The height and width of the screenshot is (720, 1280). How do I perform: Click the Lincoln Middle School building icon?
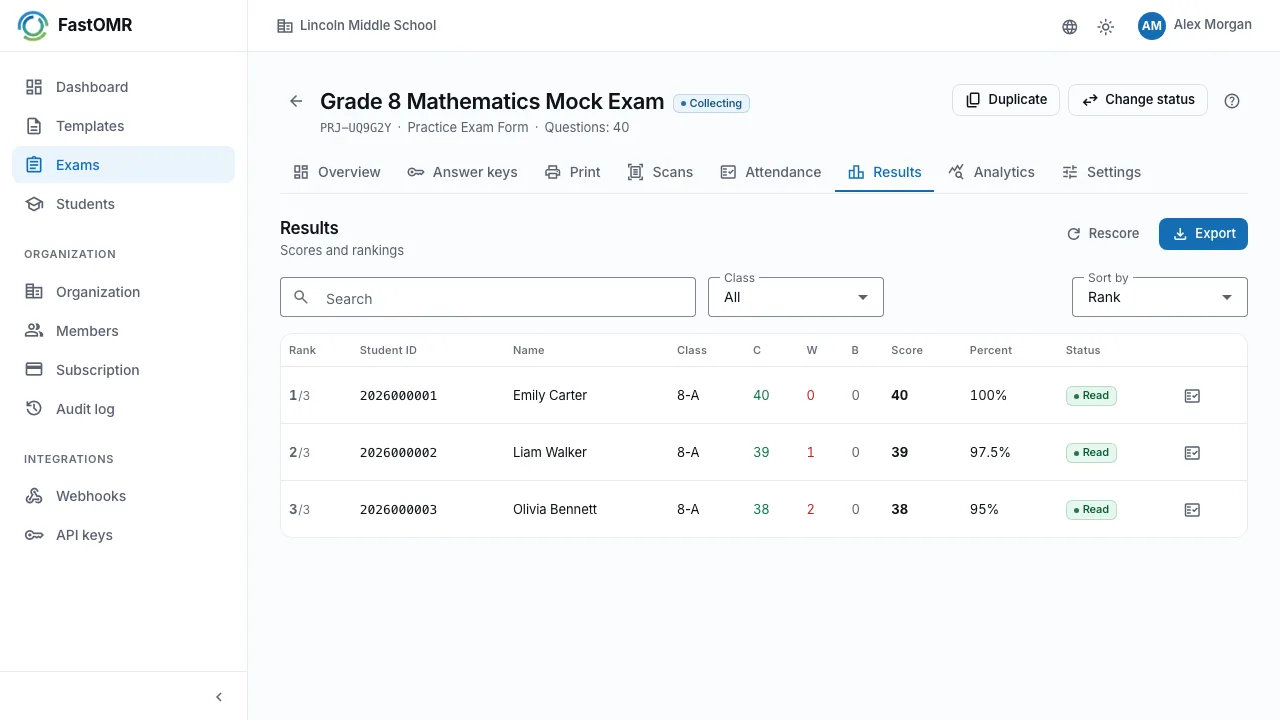(x=285, y=26)
